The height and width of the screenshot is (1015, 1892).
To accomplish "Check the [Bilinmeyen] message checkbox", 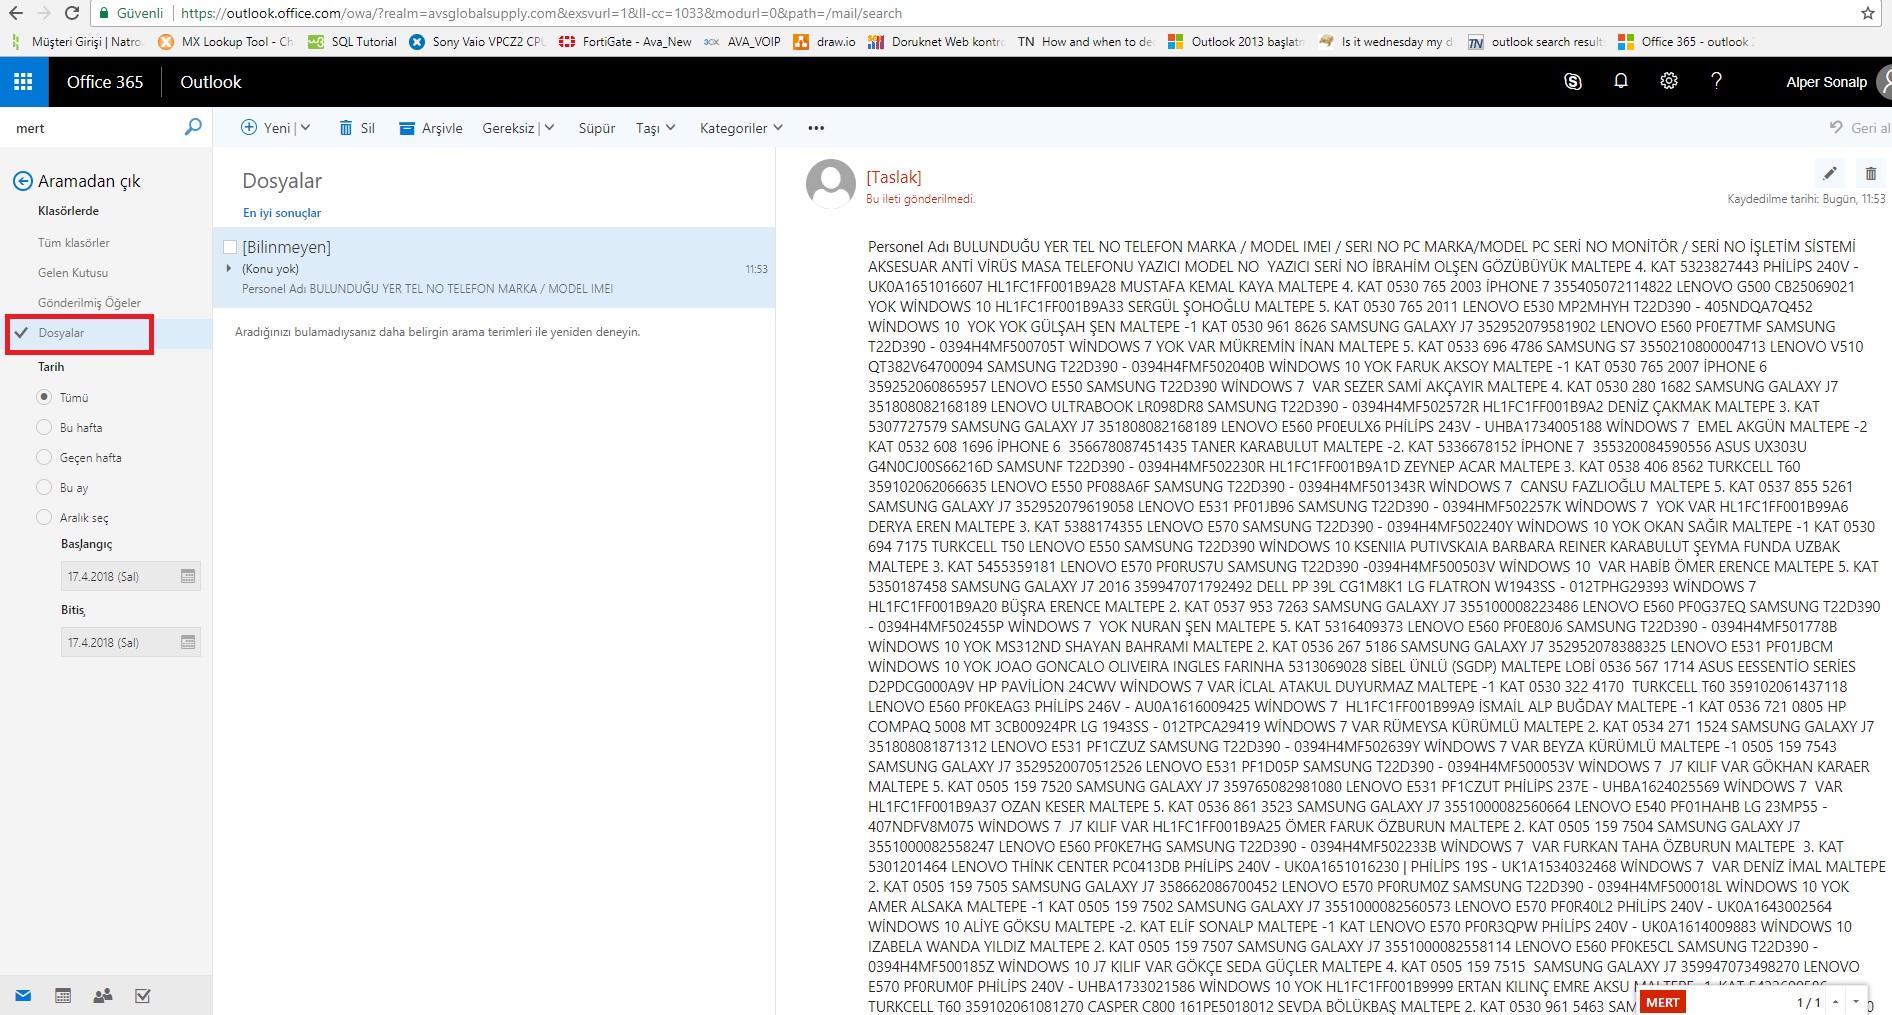I will (230, 247).
